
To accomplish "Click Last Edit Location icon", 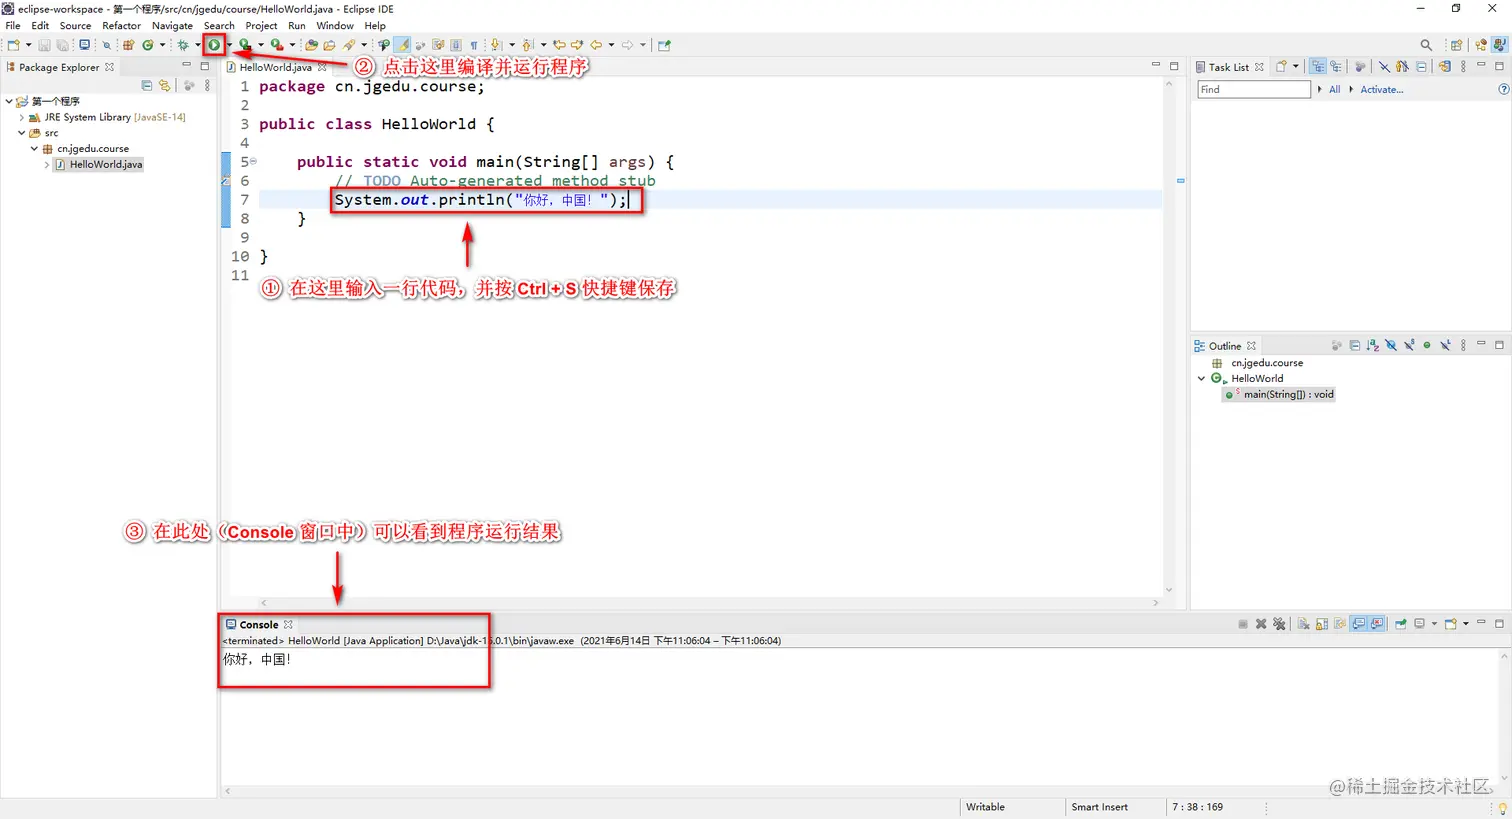I will (560, 45).
